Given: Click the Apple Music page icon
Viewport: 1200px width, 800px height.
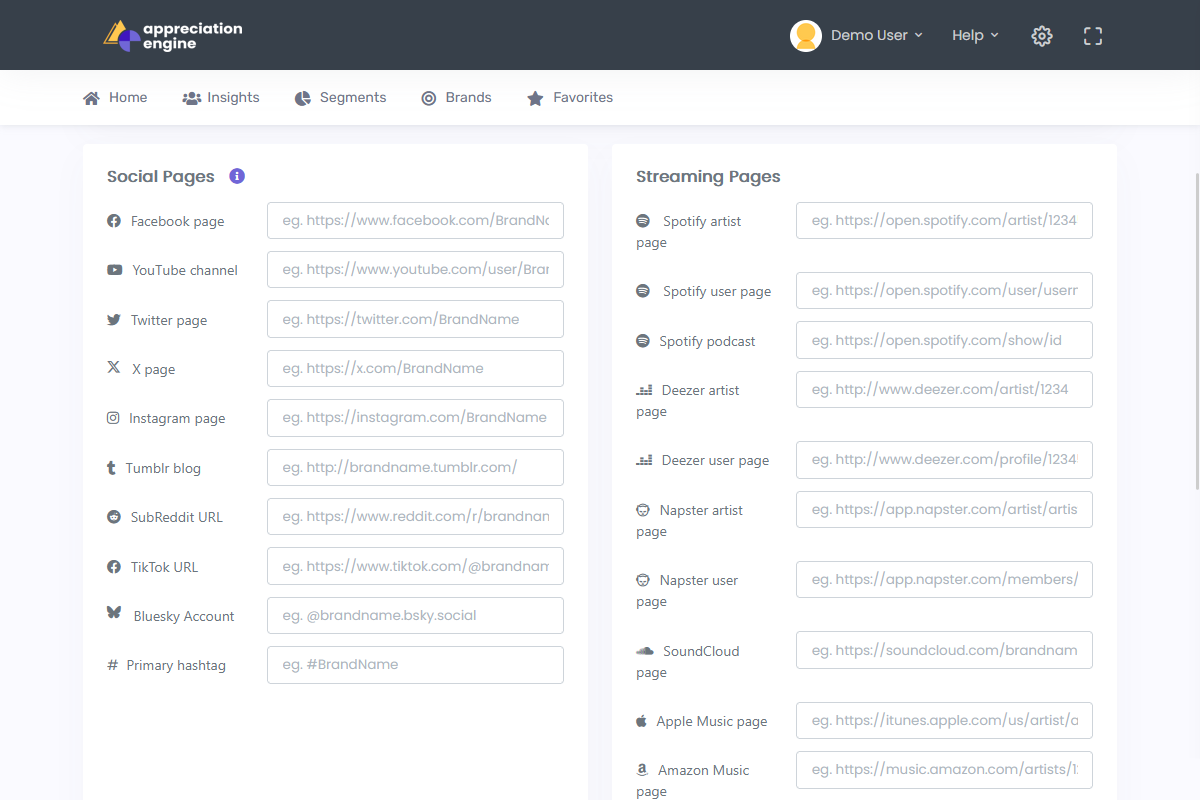Looking at the screenshot, I should [641, 720].
